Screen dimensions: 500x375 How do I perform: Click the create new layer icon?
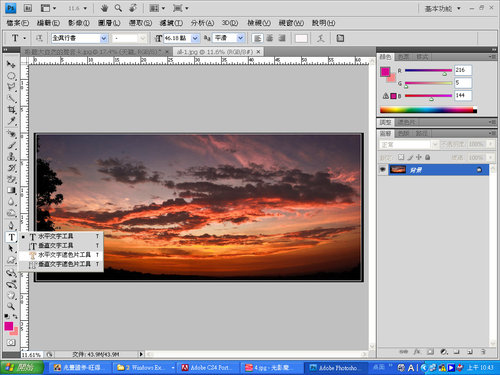pos(470,352)
